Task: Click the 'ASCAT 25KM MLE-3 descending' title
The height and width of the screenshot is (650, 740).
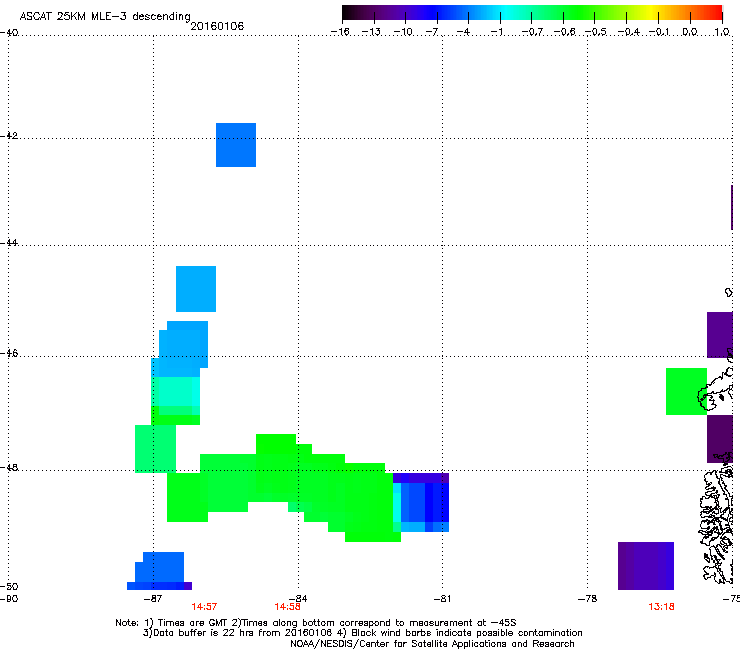Action: coord(105,16)
